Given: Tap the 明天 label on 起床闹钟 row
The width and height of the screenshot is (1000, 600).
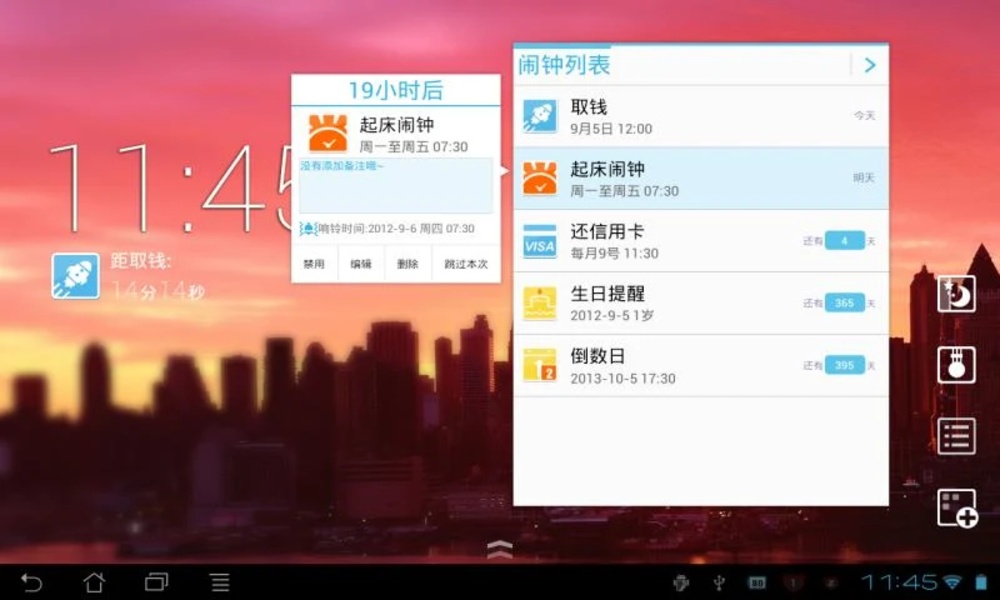Looking at the screenshot, I should (x=864, y=178).
